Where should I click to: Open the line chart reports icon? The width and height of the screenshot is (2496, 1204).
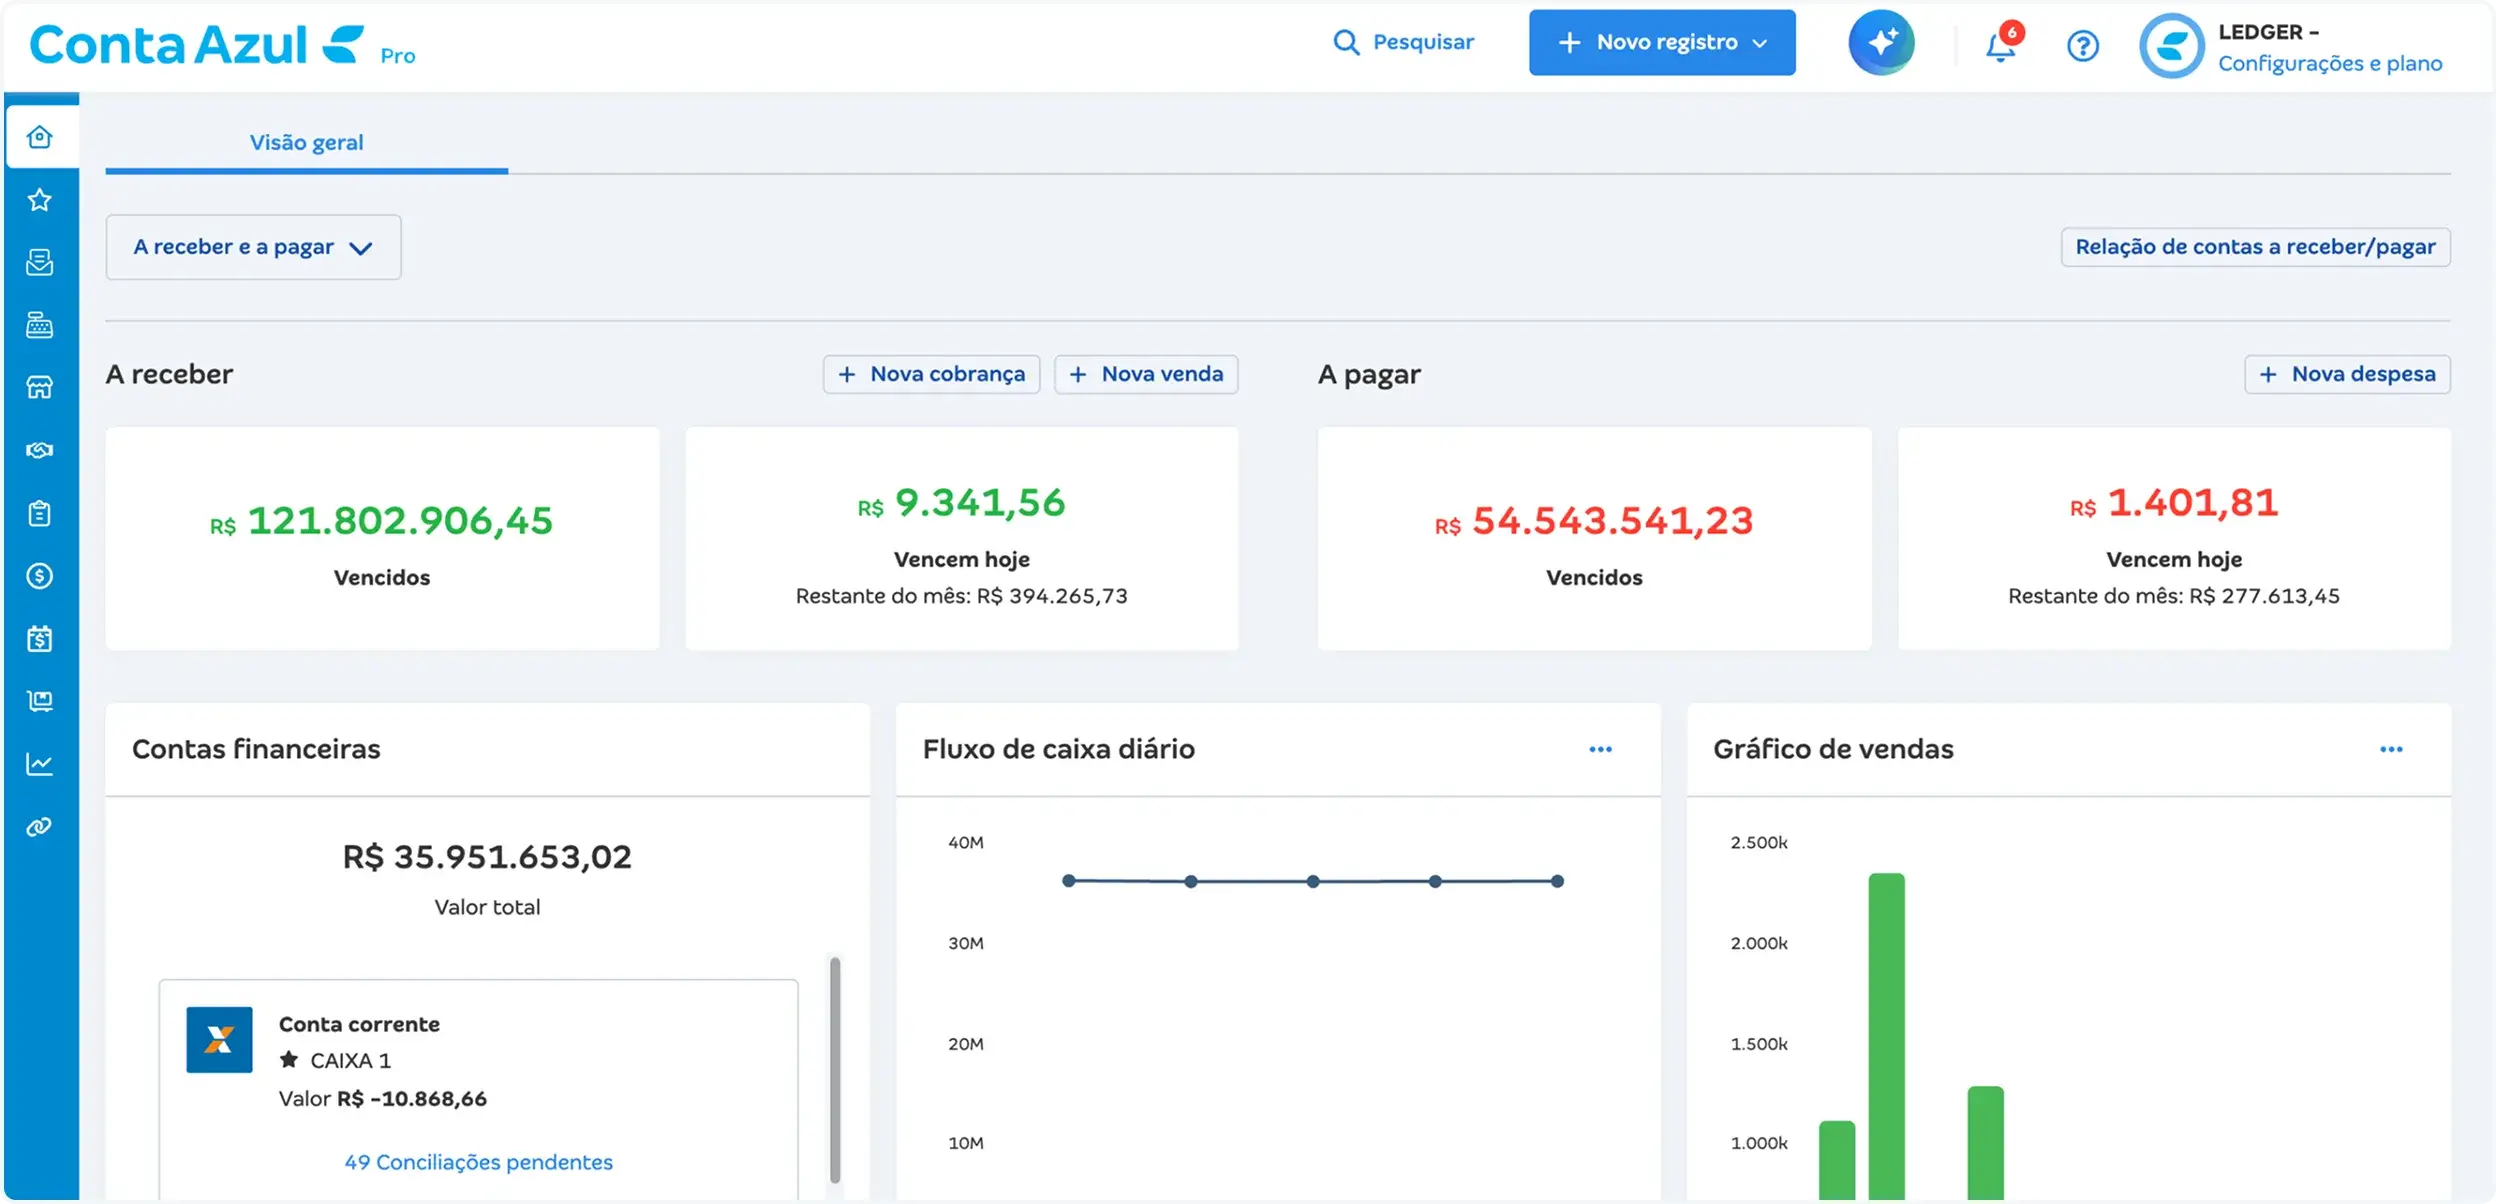click(40, 764)
